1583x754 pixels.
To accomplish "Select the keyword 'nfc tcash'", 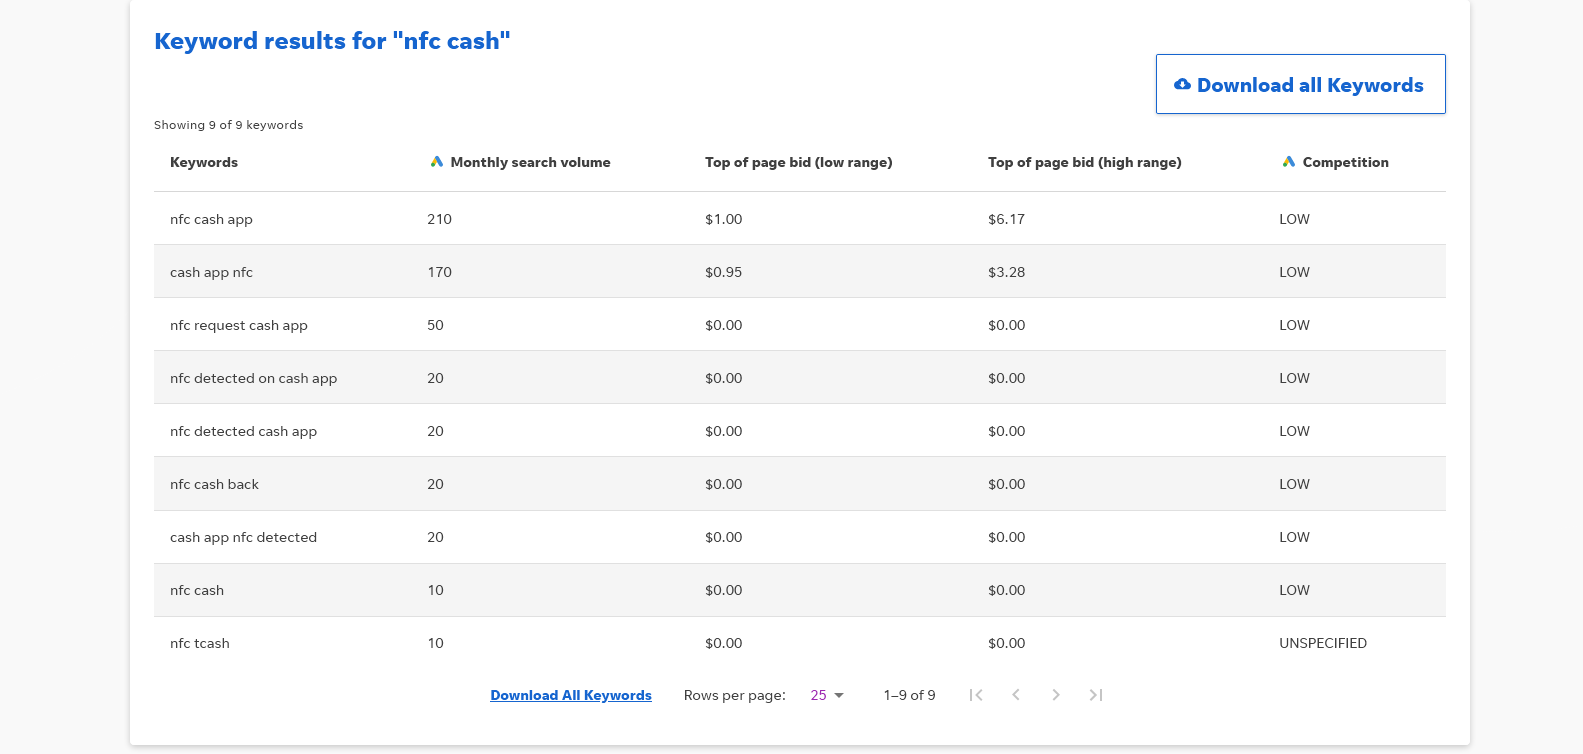I will pyautogui.click(x=200, y=643).
